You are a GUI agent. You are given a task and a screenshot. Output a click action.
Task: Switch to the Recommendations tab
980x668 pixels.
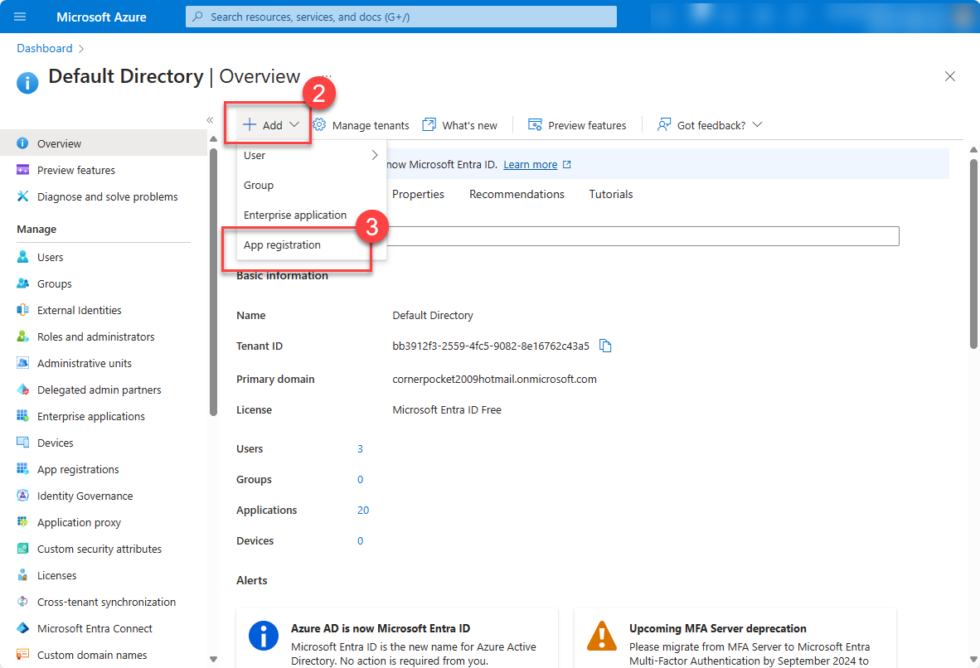[517, 194]
